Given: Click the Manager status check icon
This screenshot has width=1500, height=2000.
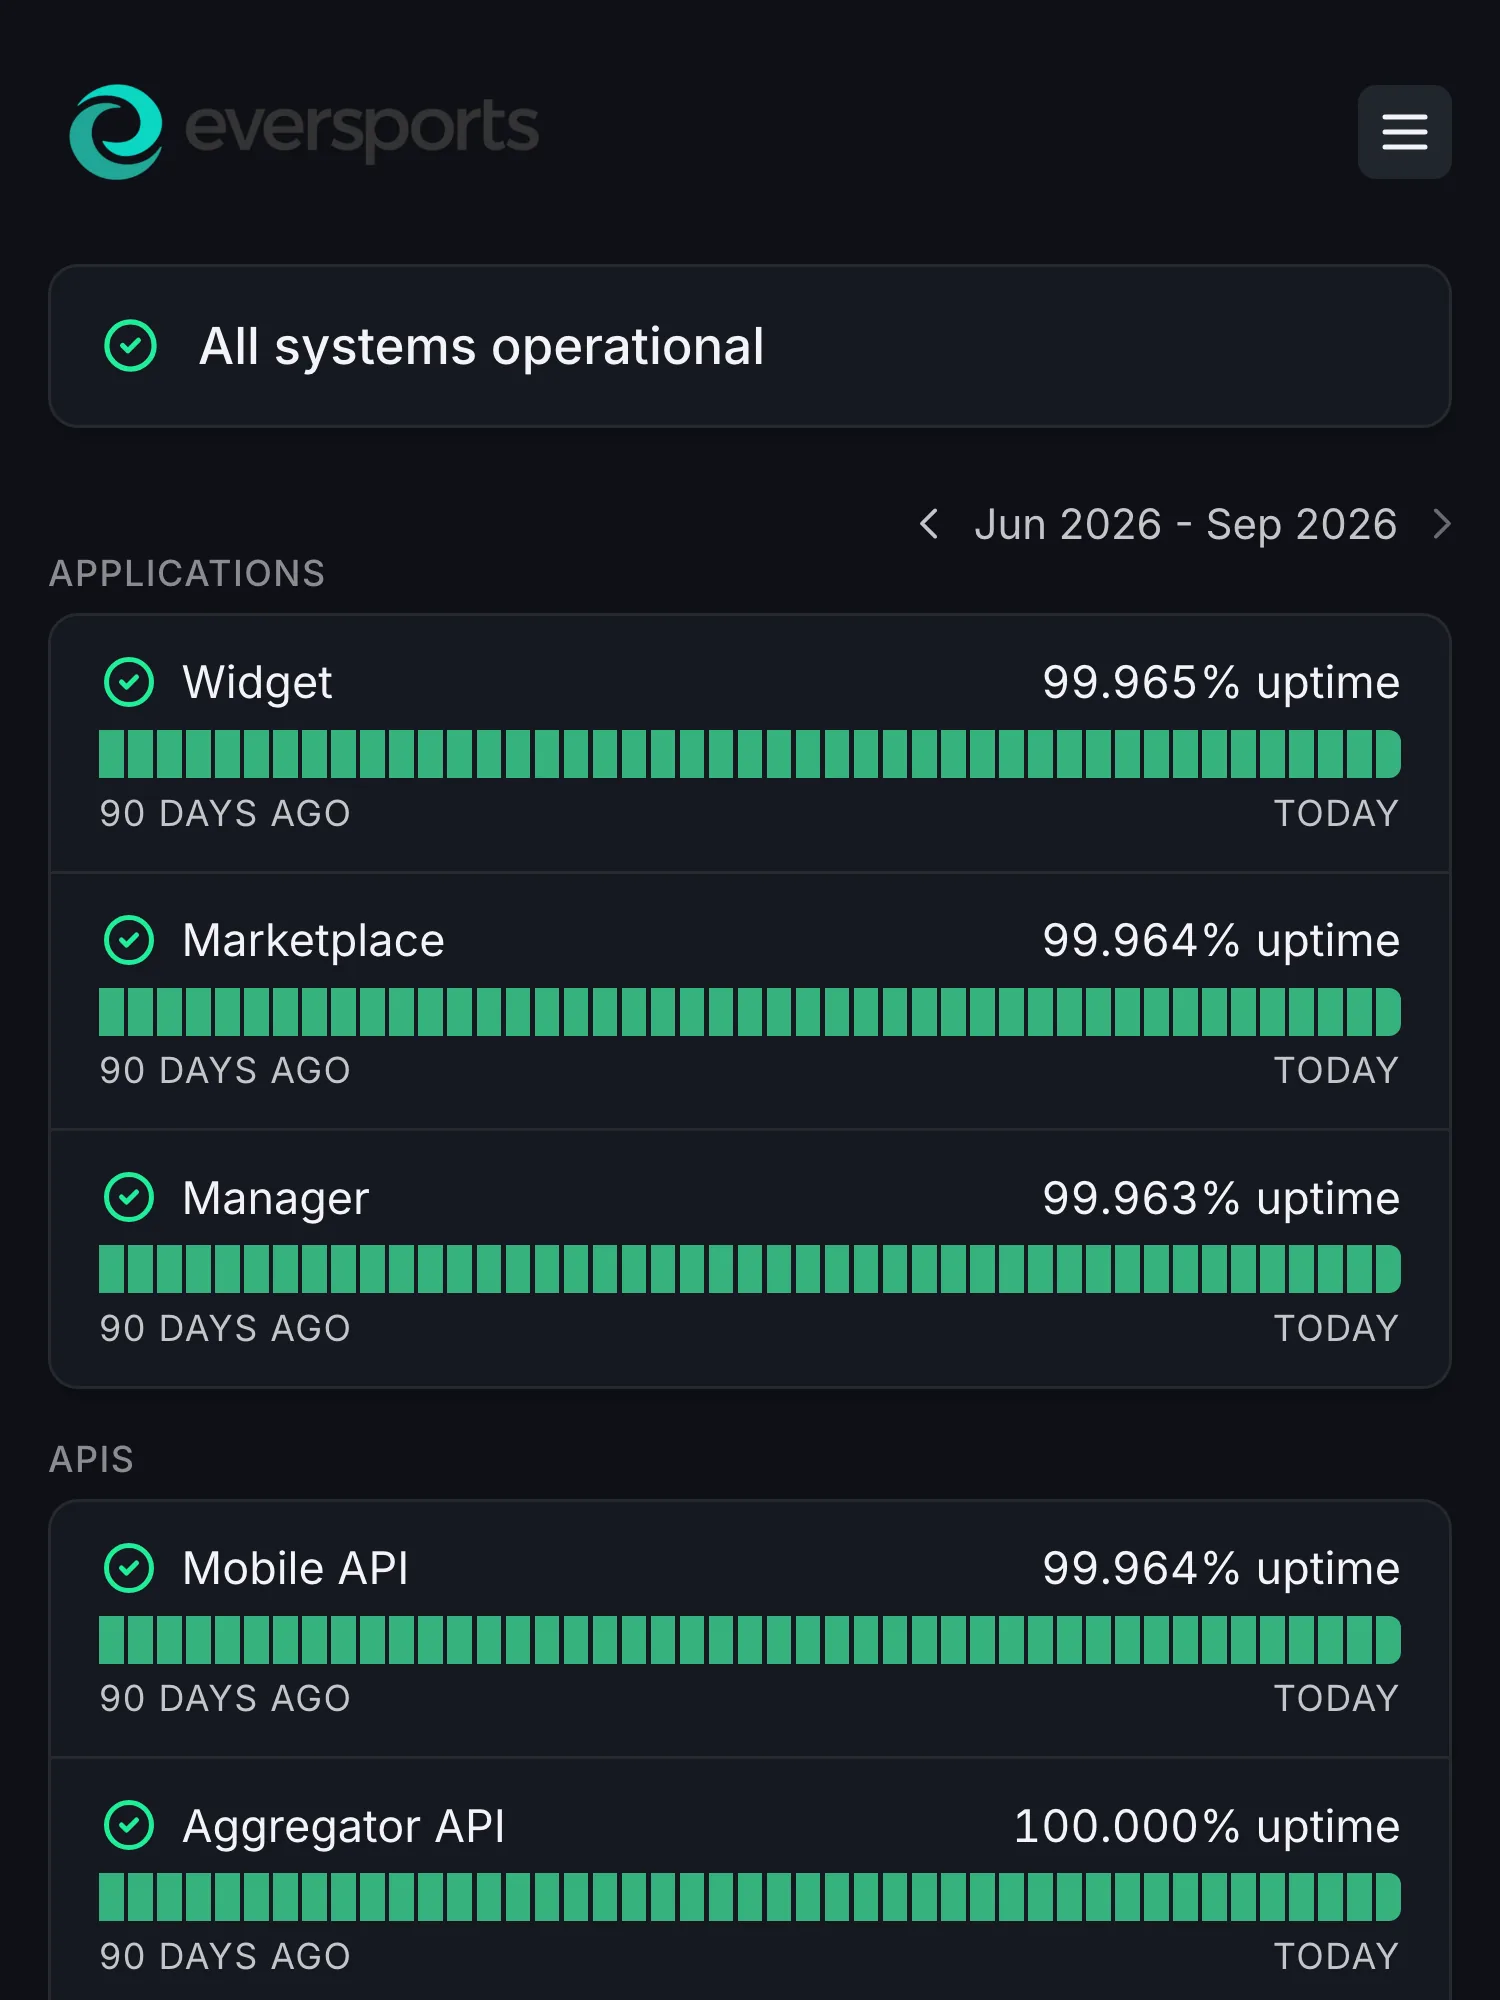Looking at the screenshot, I should click(x=129, y=1197).
